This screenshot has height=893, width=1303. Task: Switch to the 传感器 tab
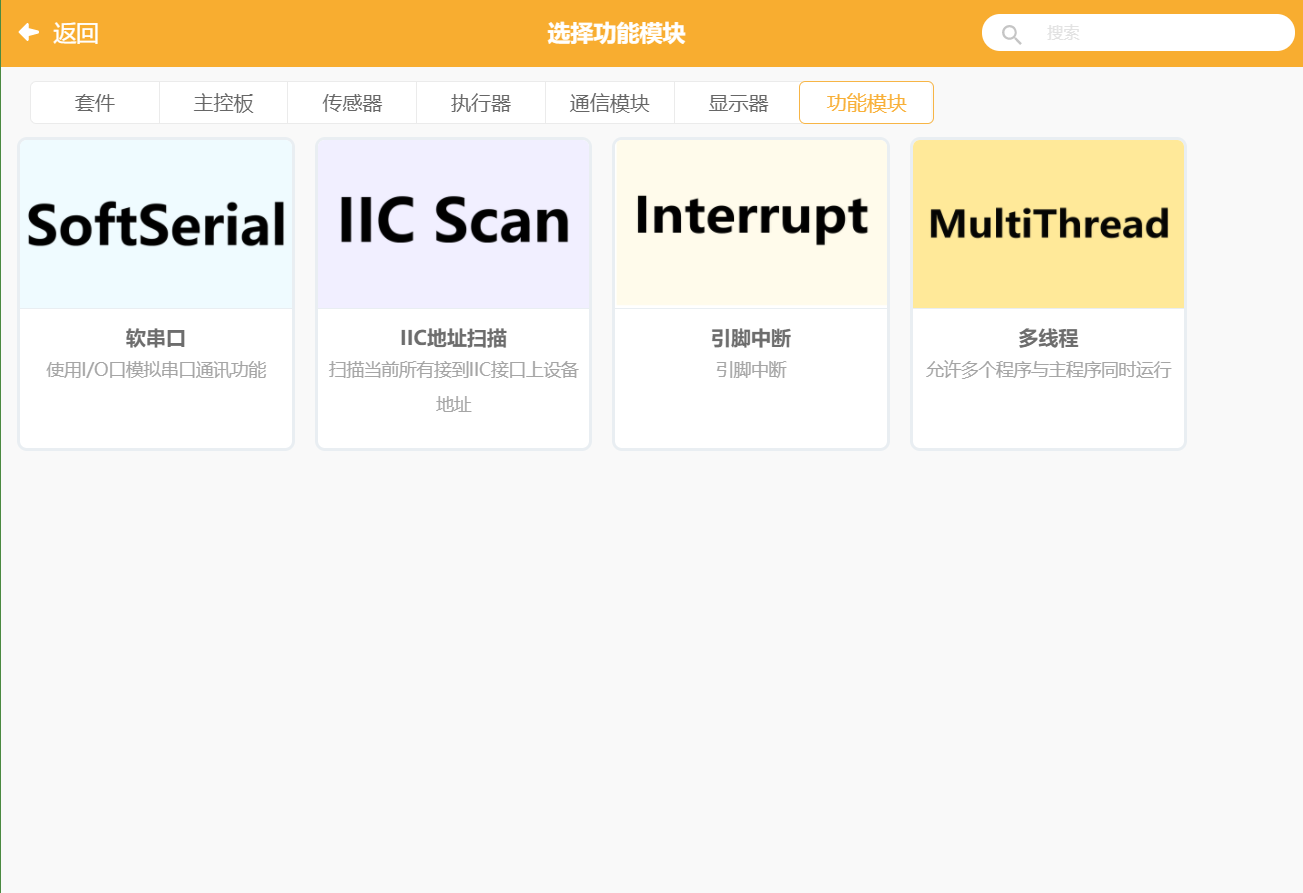[x=352, y=102]
